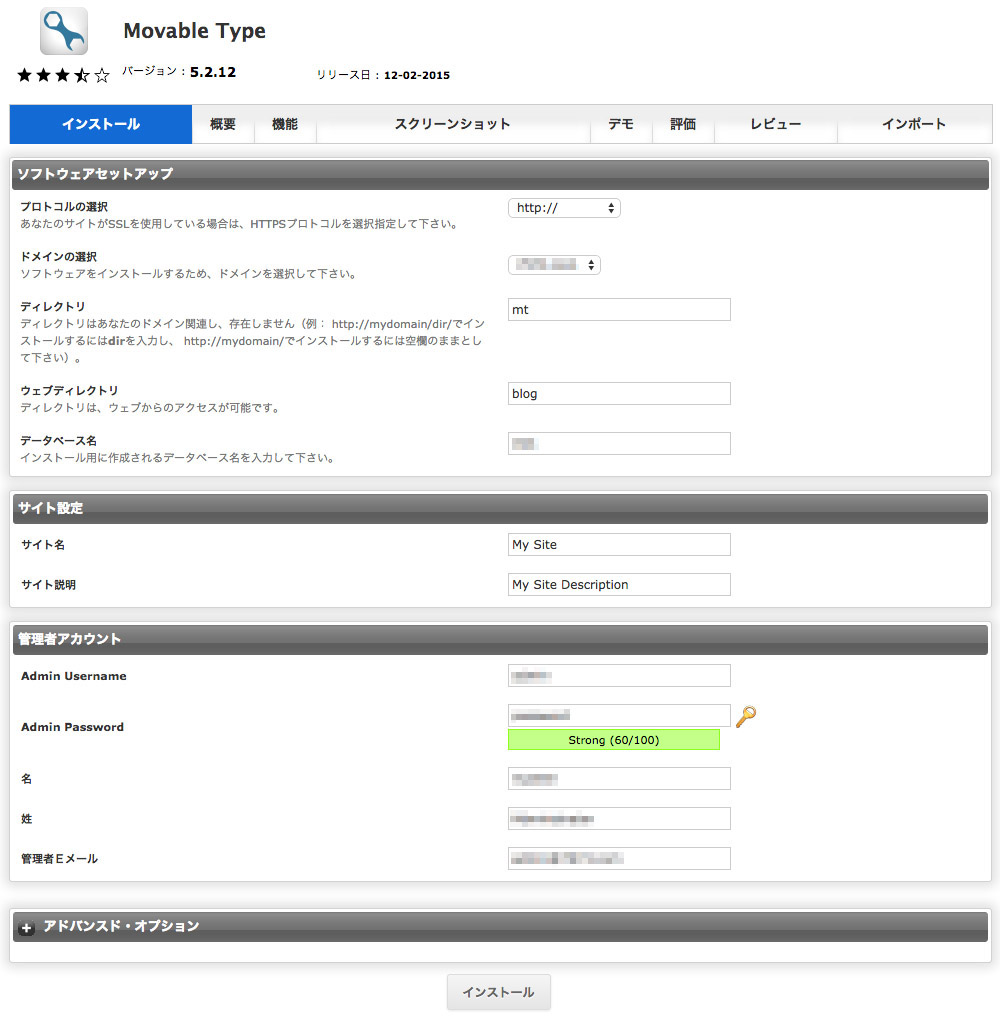Select the インポート tab
This screenshot has height=1021, width=1000.
pos(913,125)
